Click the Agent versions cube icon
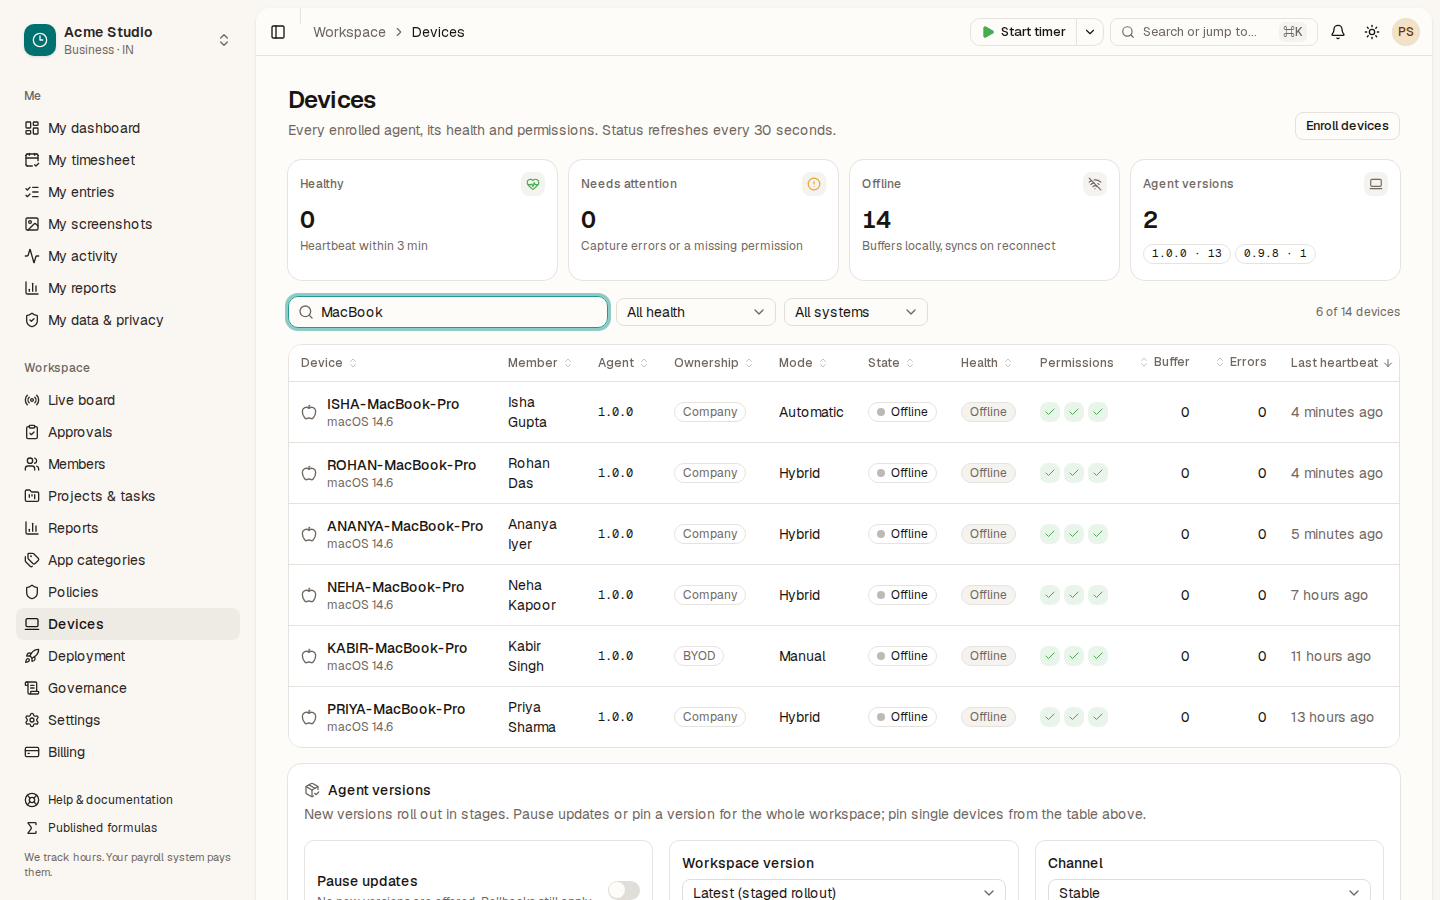Screen dimensions: 1440x900 (x=312, y=790)
